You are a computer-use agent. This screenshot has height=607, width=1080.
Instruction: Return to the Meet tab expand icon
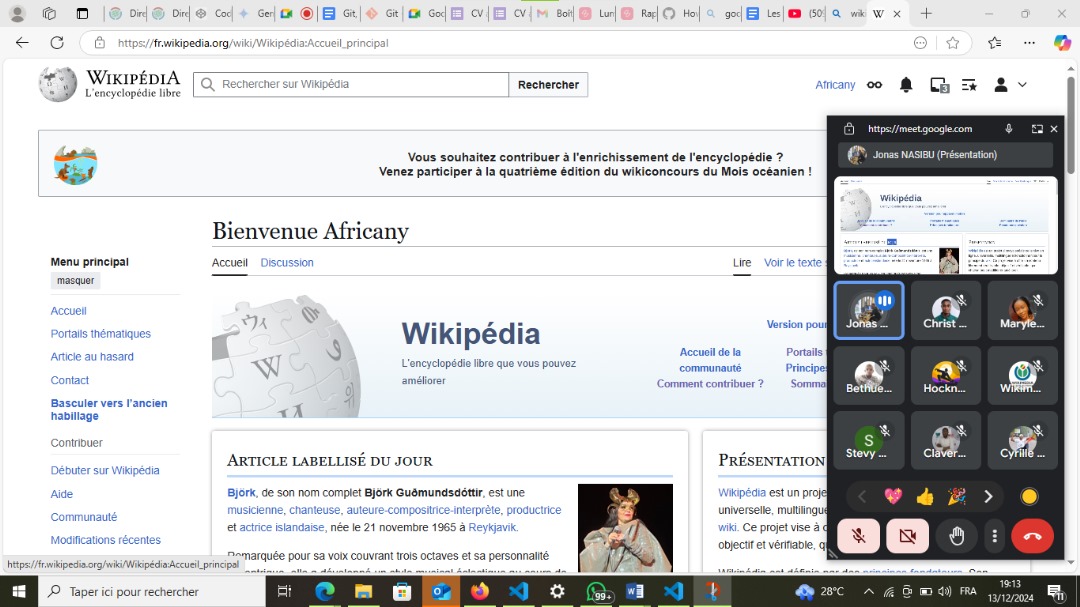pyautogui.click(x=1037, y=129)
